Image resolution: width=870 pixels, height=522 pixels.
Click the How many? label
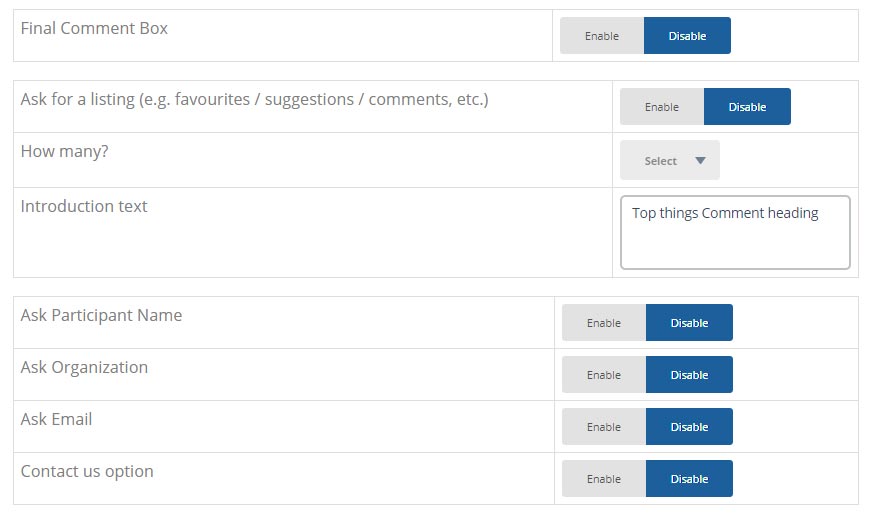pyautogui.click(x=64, y=151)
